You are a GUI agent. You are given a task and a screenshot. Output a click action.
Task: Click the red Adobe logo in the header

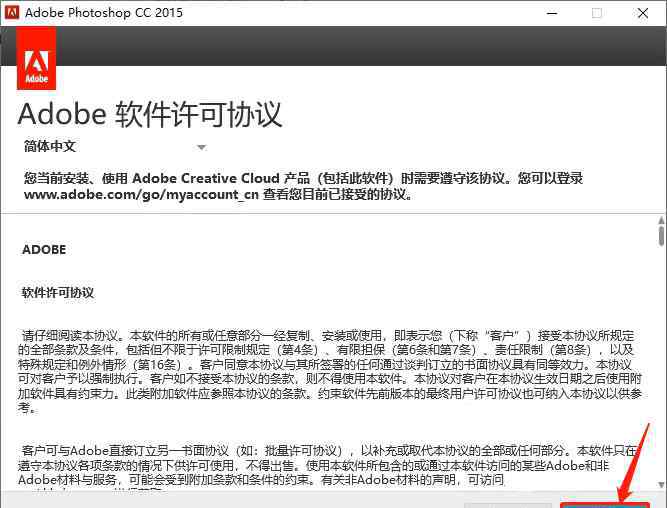37,58
